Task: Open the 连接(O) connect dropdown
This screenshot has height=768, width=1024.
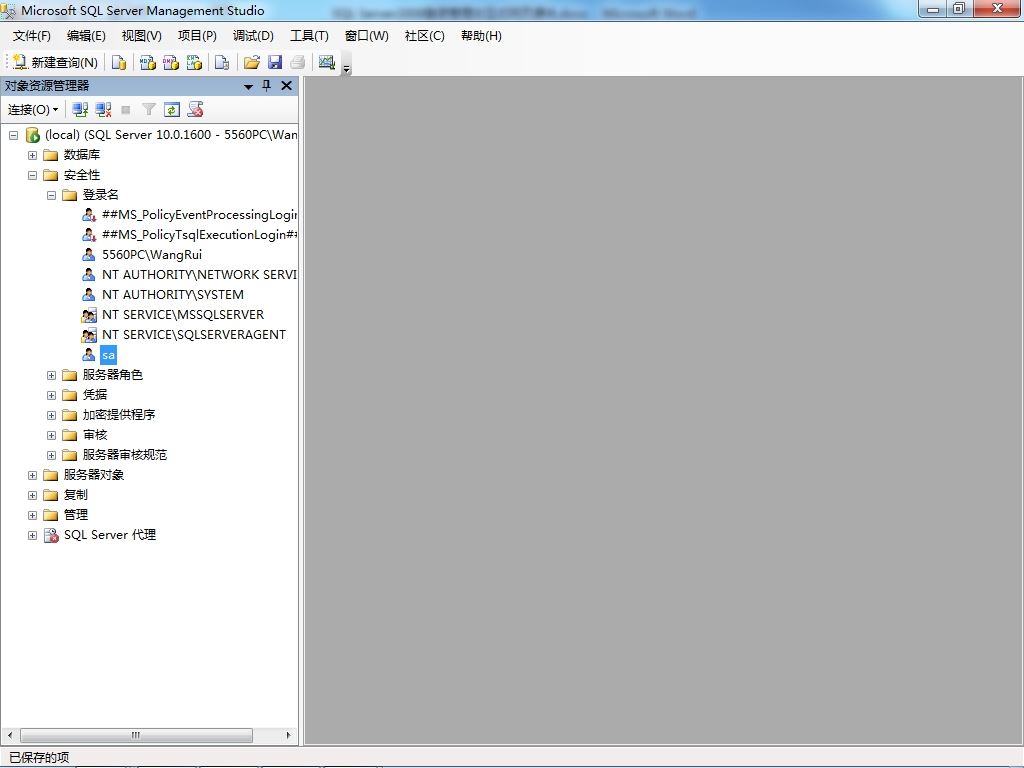Action: tap(33, 110)
